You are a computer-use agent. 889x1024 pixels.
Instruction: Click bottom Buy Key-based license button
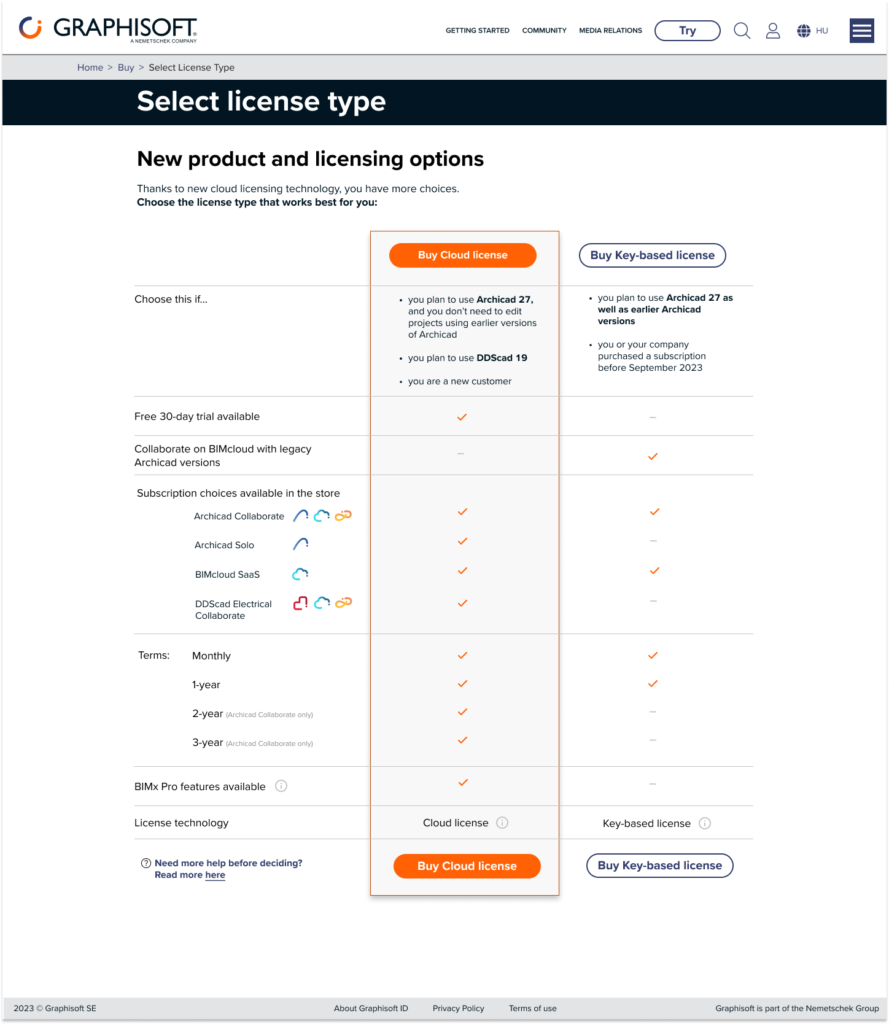pos(659,866)
